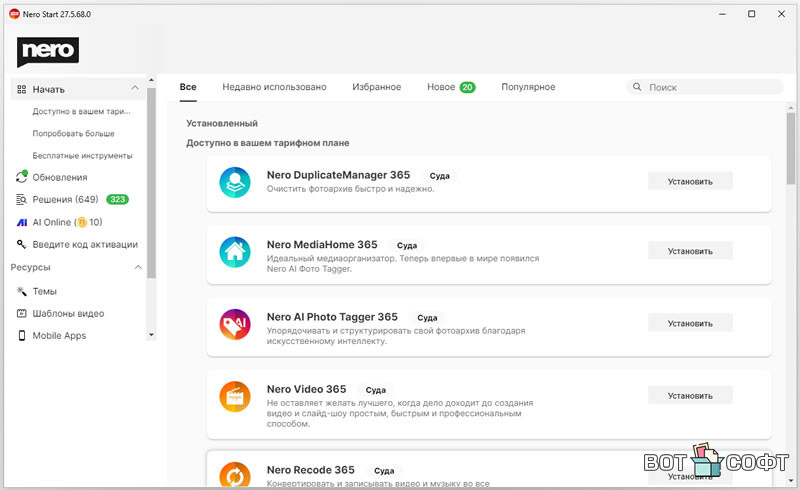Screen dimensions: 800x490
Task: Click the sidebar scrollbar thumb
Action: pos(151,183)
